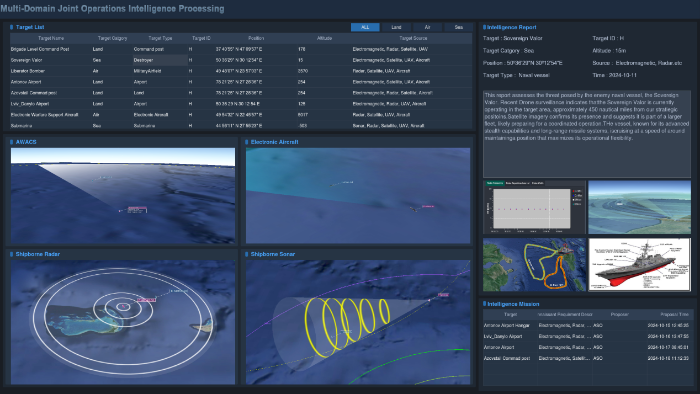700x394 pixels.
Task: Open the sonar coverage 3D thumbnail
Action: pos(639,207)
